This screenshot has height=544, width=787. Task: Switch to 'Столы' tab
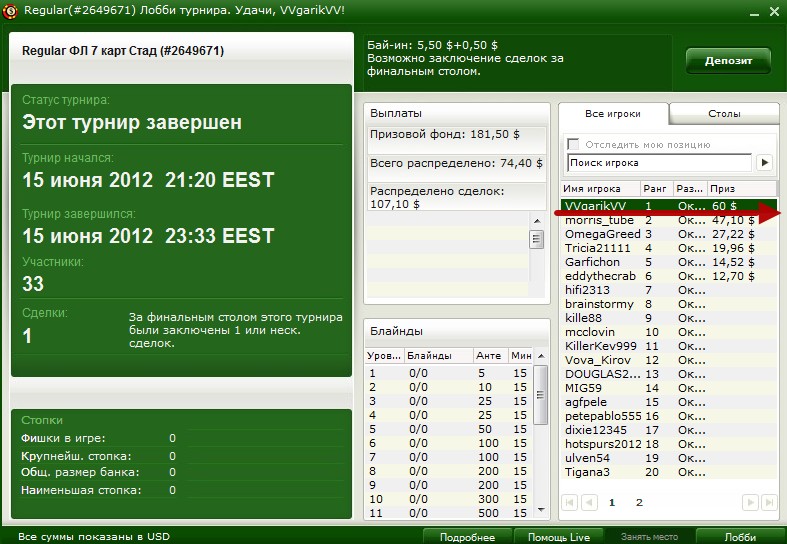point(724,114)
